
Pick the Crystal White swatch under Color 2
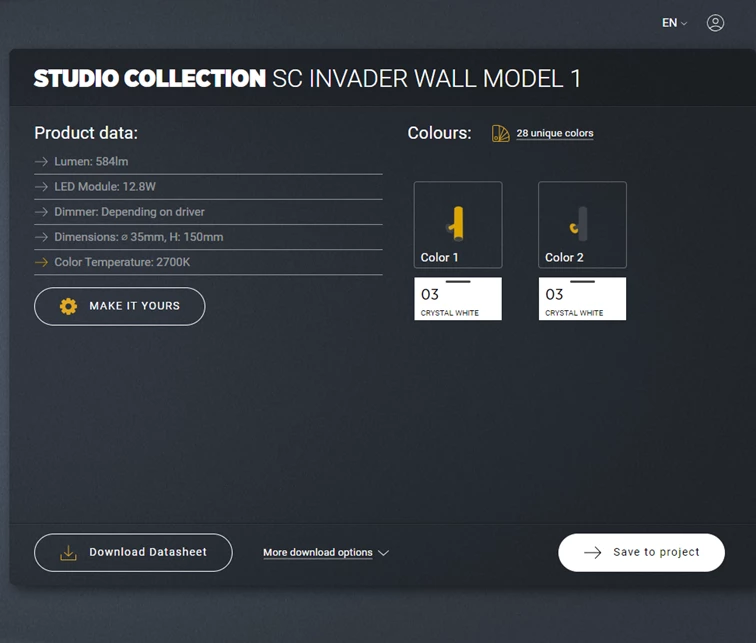(x=582, y=299)
